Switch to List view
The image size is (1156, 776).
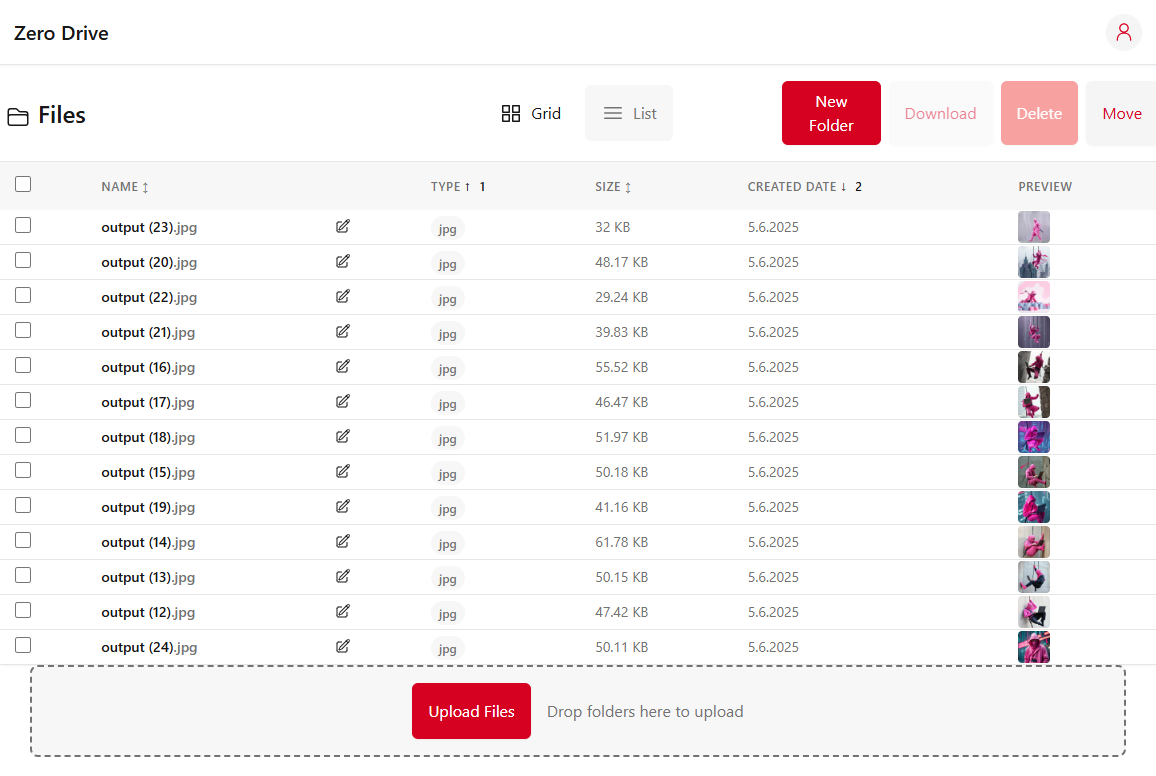[629, 114]
